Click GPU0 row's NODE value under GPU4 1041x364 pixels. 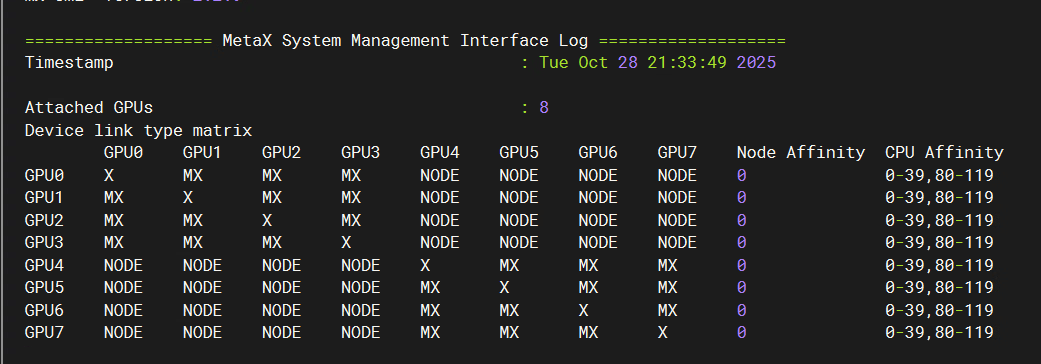[x=440, y=175]
